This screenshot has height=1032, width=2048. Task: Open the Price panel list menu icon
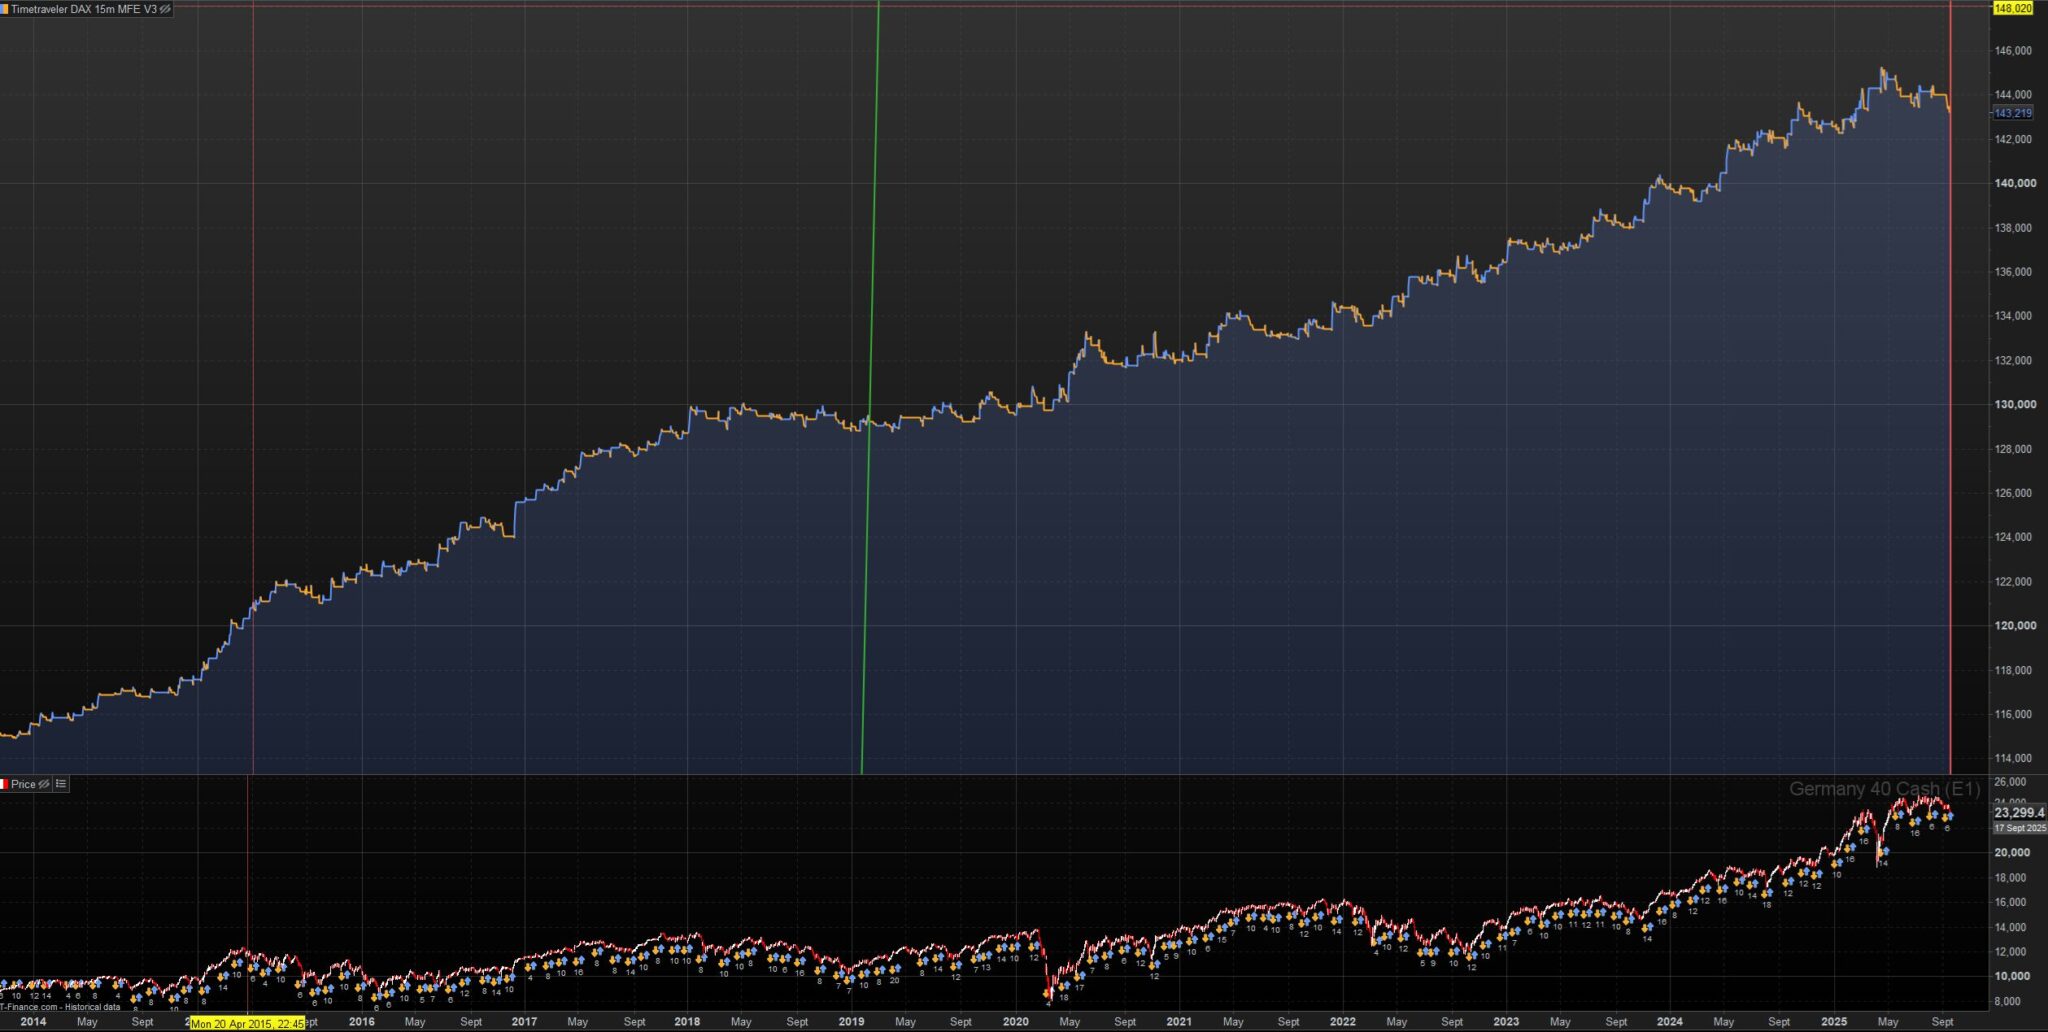click(x=61, y=785)
